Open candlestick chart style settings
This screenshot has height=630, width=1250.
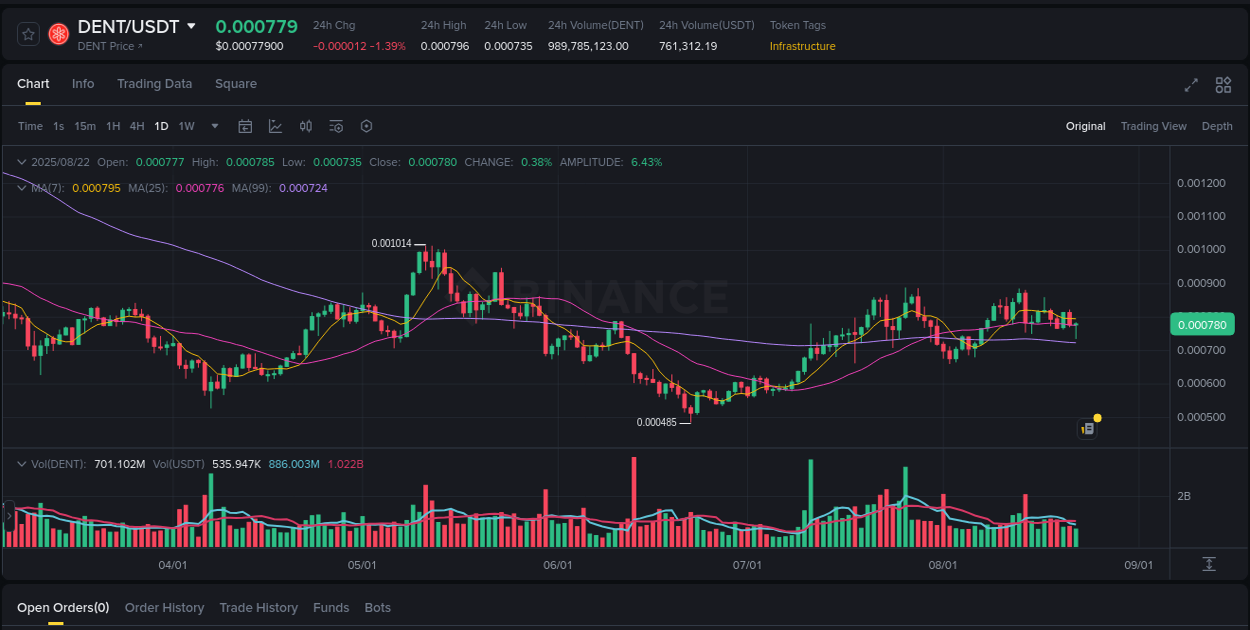point(306,126)
